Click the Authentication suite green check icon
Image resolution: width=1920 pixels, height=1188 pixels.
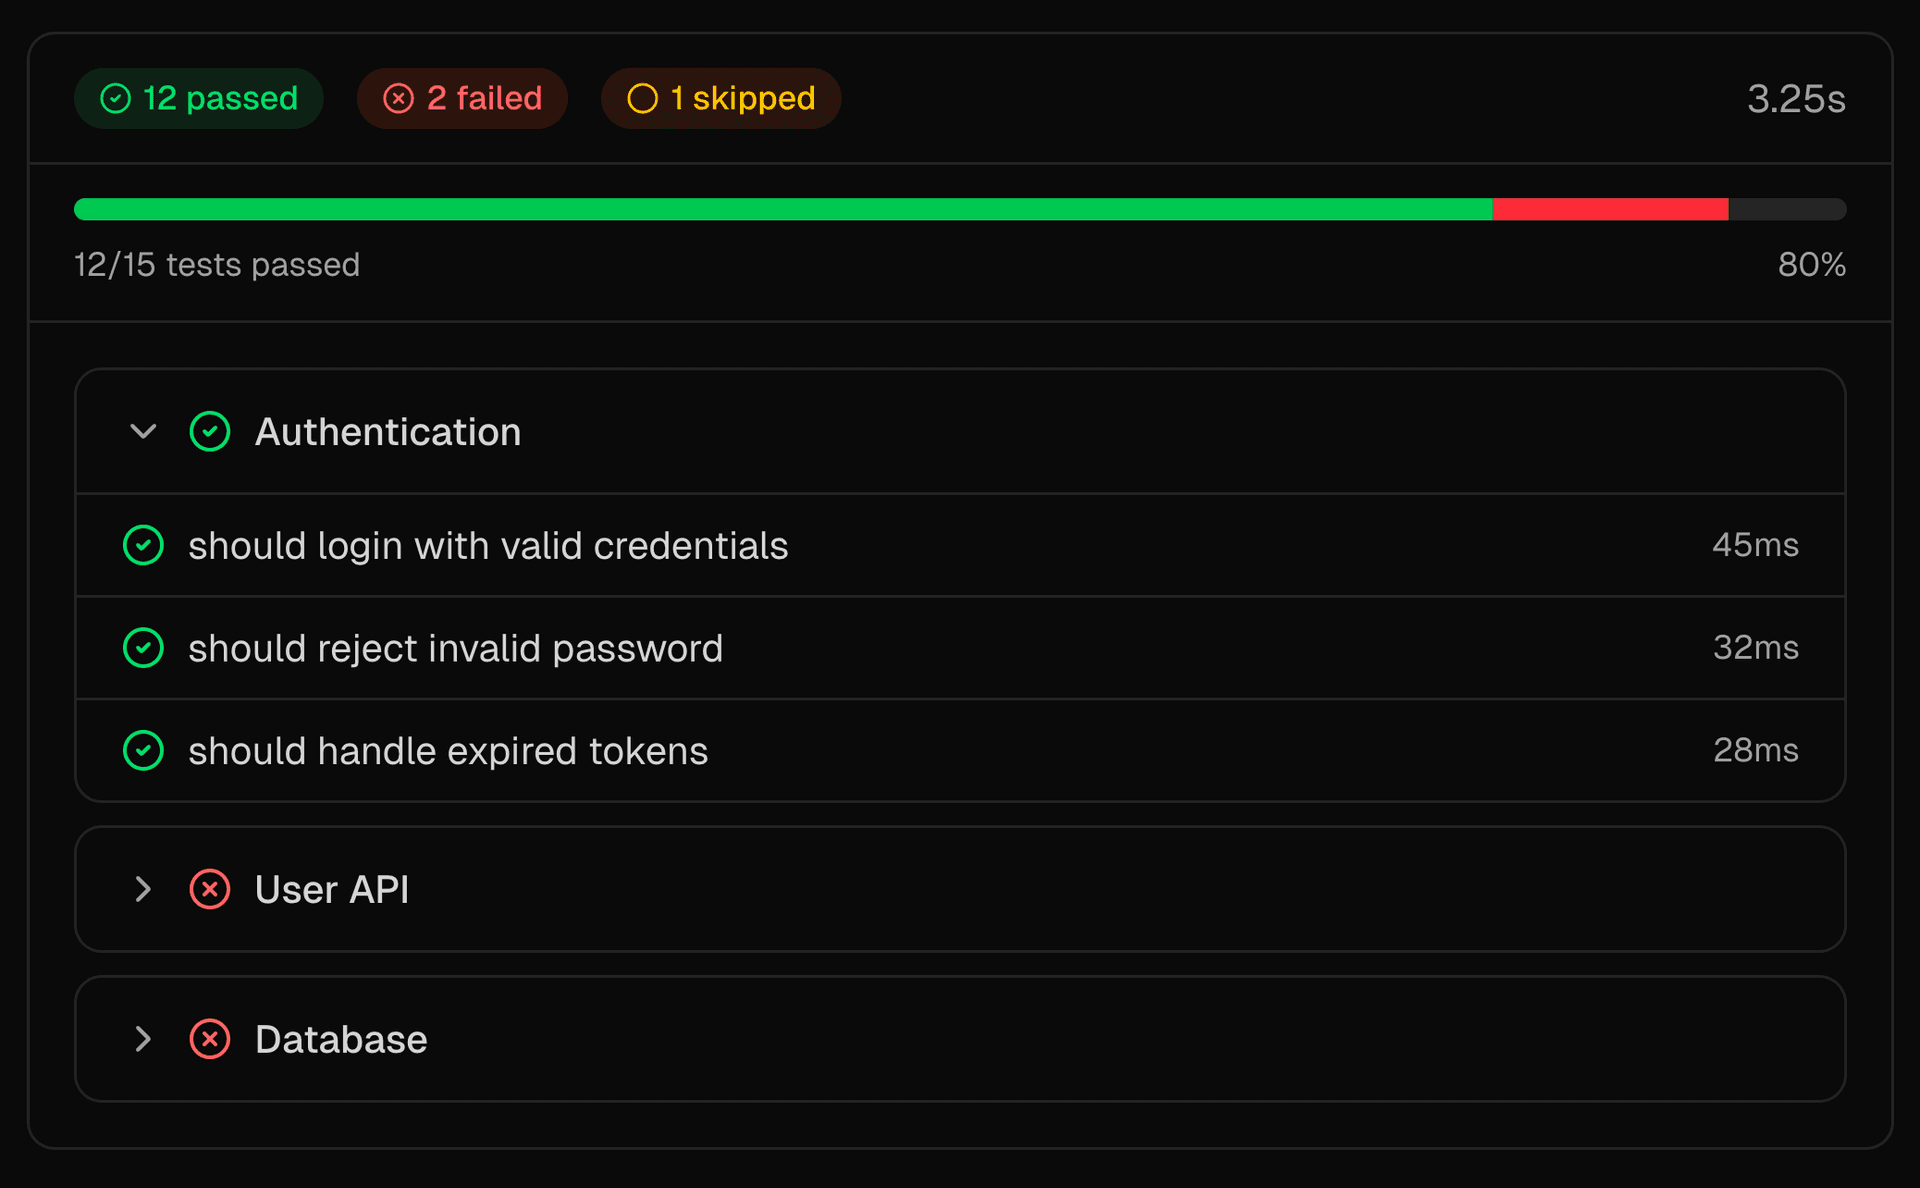tap(210, 432)
